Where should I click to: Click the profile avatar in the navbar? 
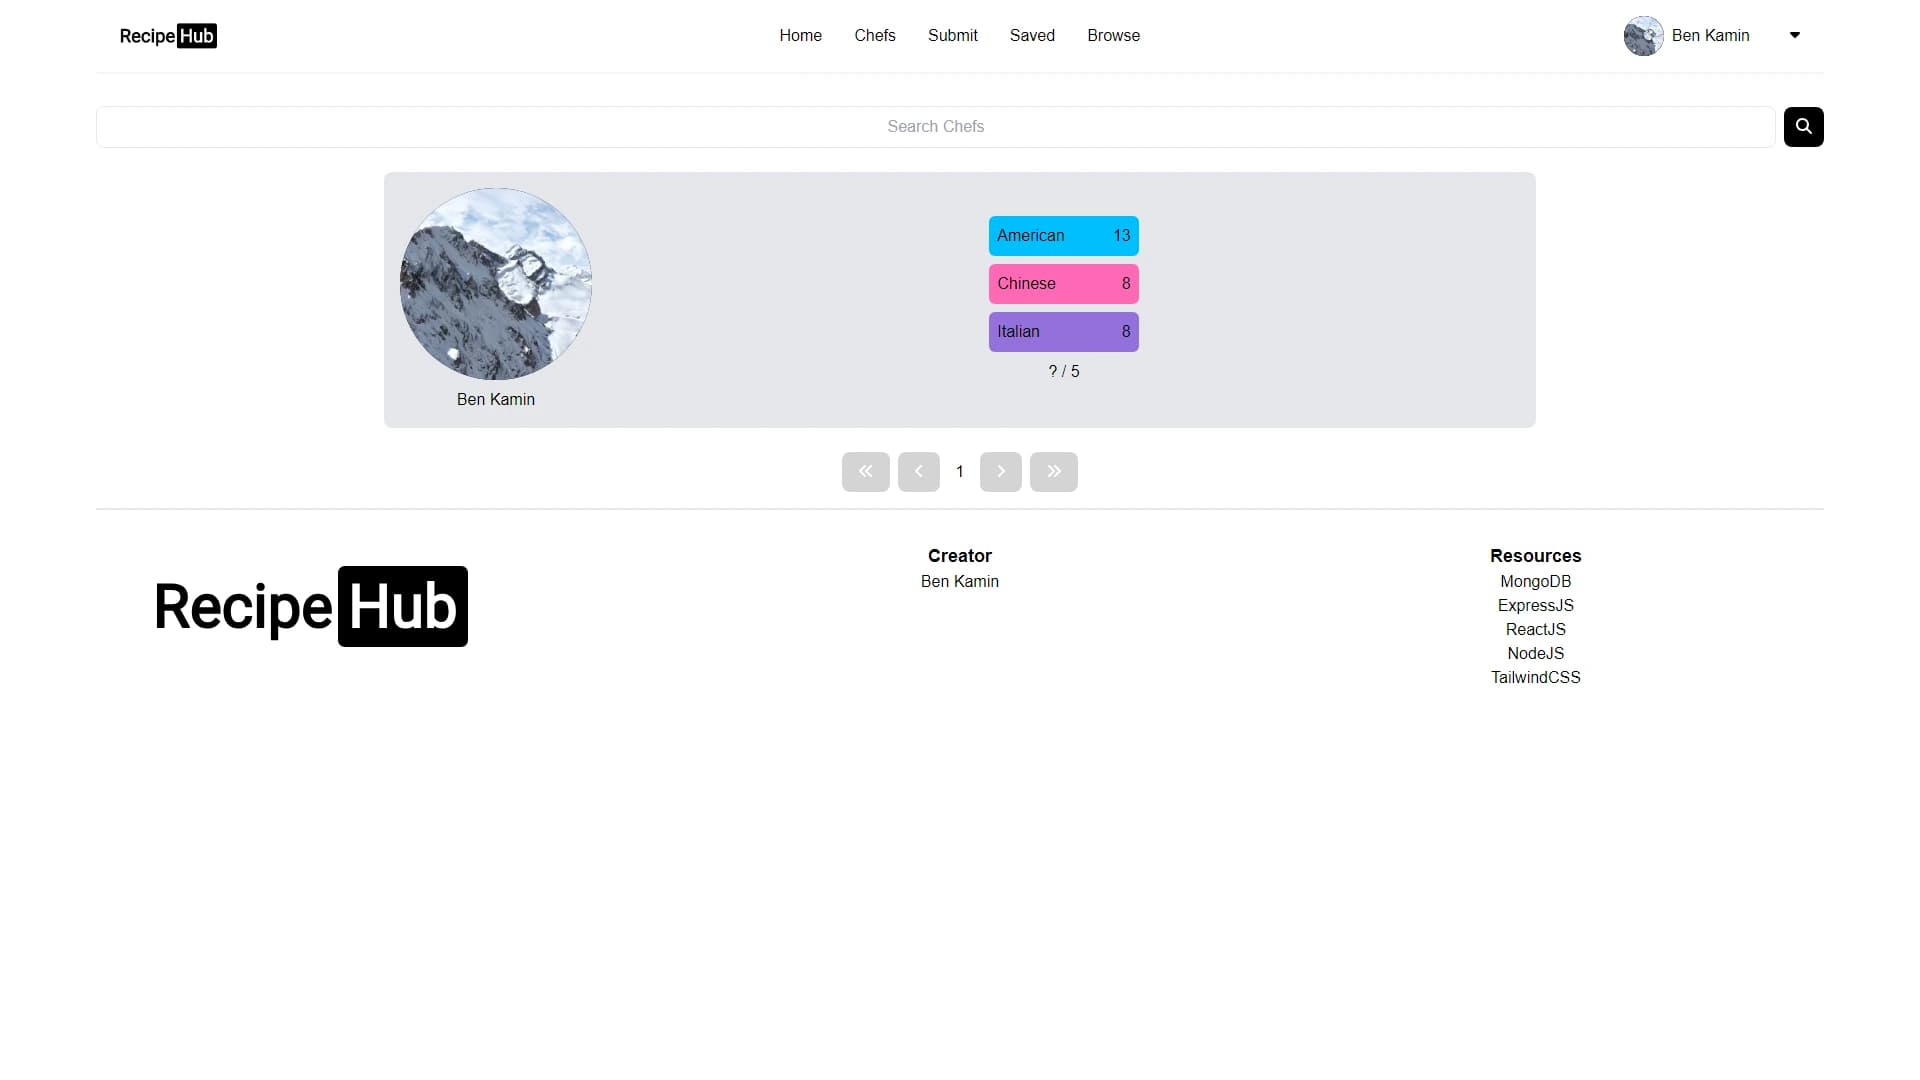point(1642,35)
